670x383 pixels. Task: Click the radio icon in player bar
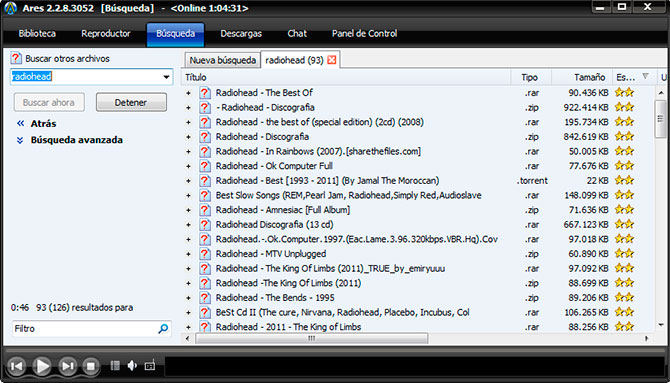150,365
